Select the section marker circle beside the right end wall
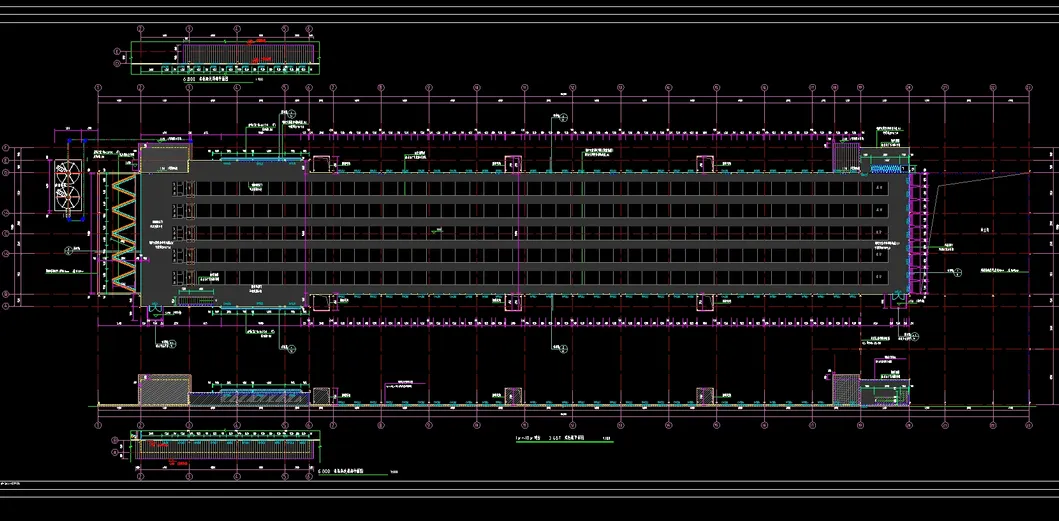Viewport: 1059px width, 521px height. (x=946, y=248)
